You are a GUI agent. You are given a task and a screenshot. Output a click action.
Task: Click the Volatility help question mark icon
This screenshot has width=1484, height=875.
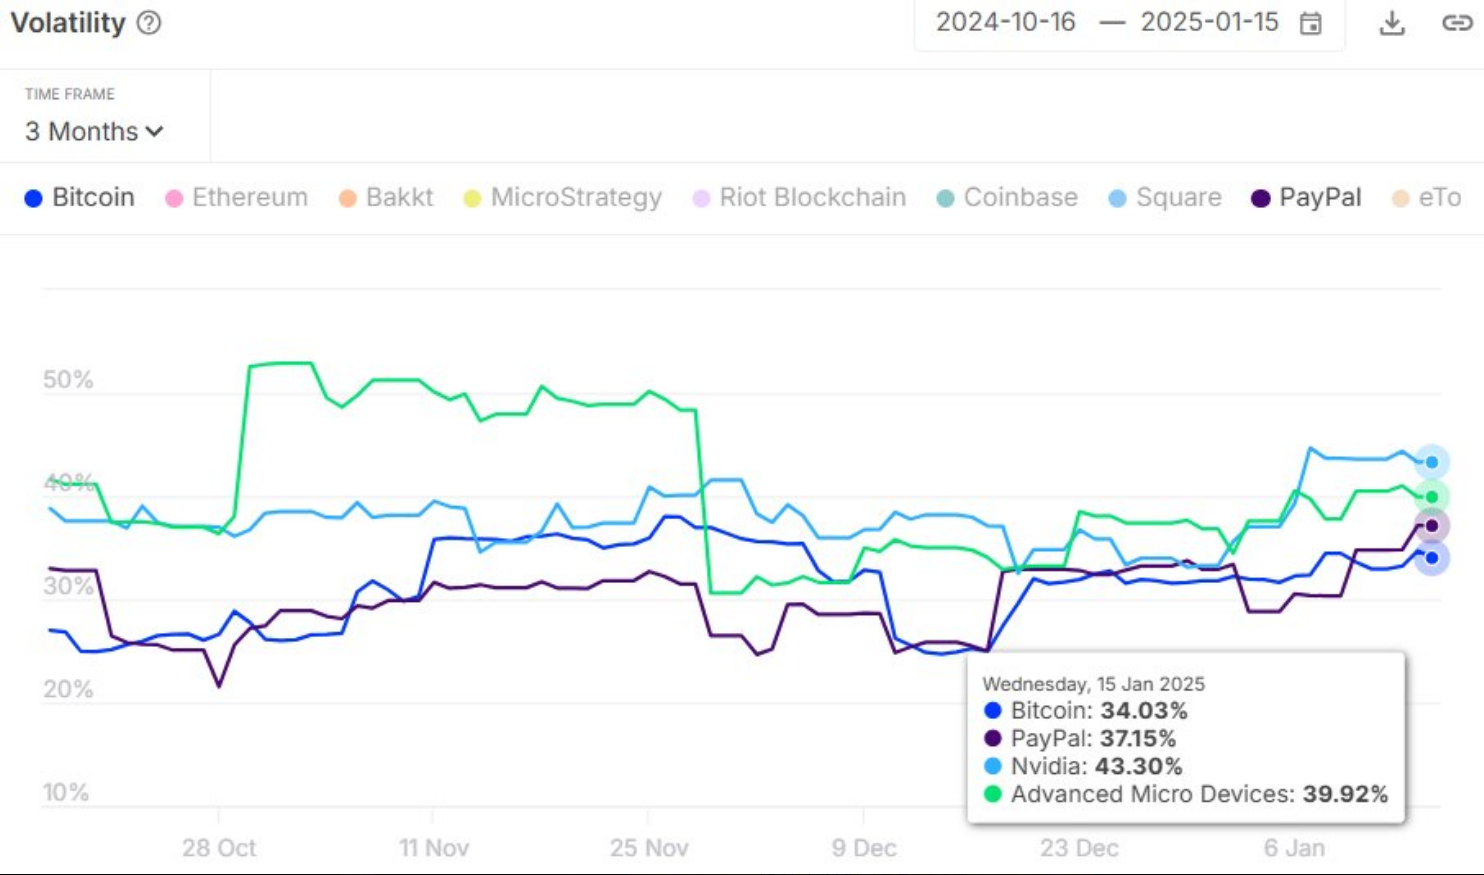(149, 23)
